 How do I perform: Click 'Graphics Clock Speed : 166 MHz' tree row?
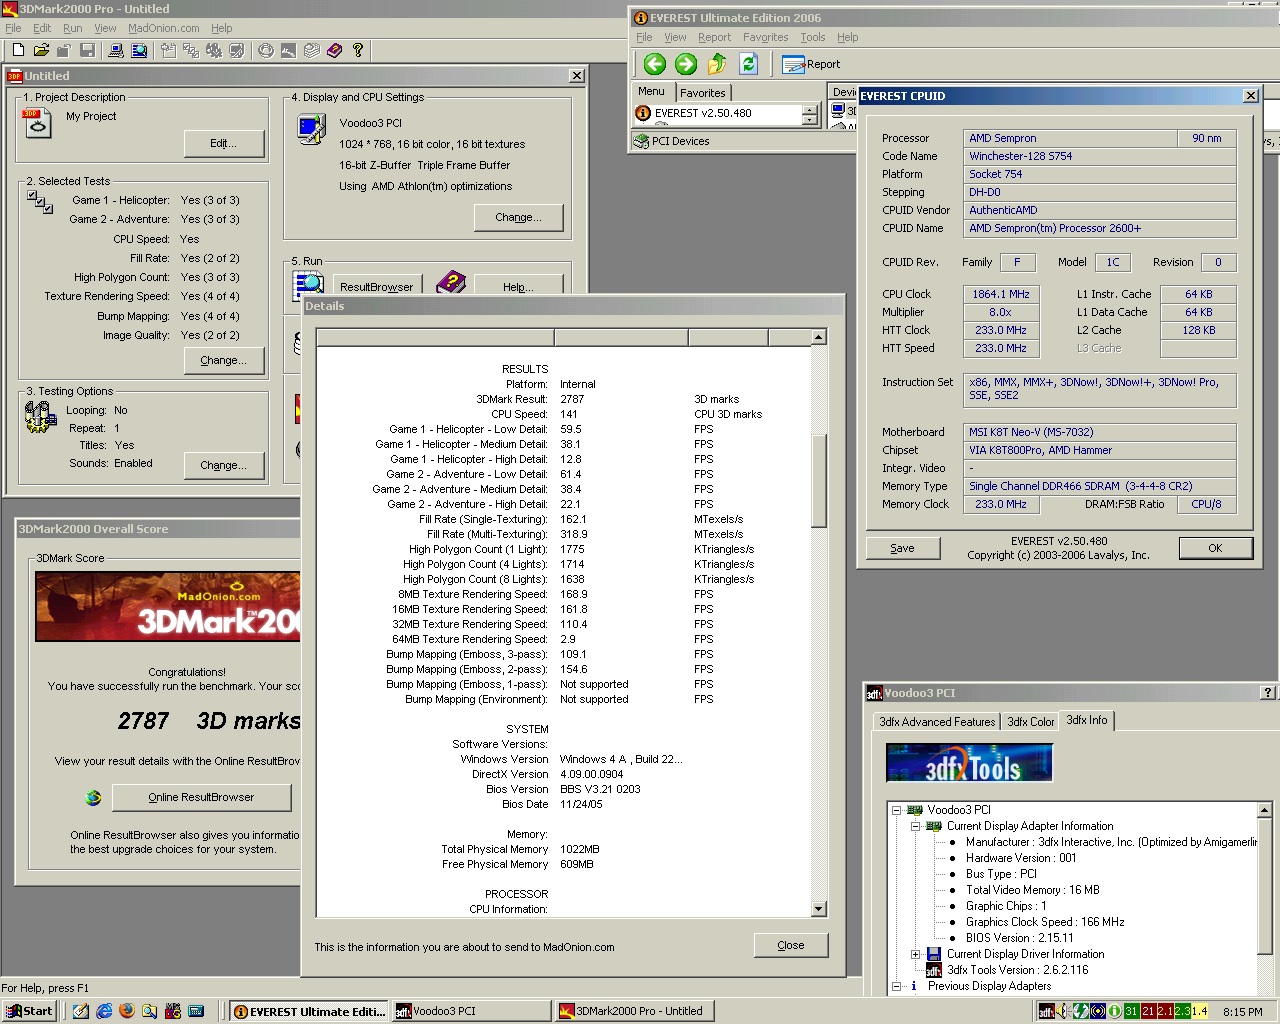pyautogui.click(x=1045, y=922)
